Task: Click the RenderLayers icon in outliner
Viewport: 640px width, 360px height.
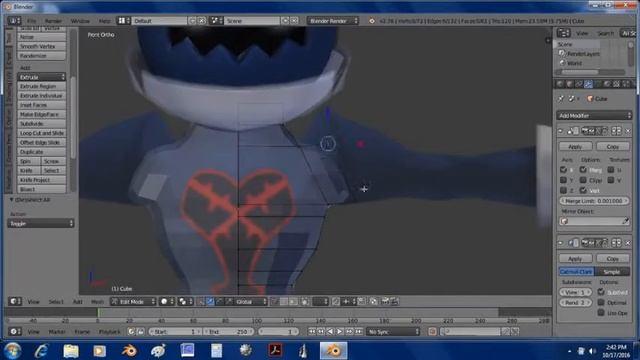Action: 562,53
